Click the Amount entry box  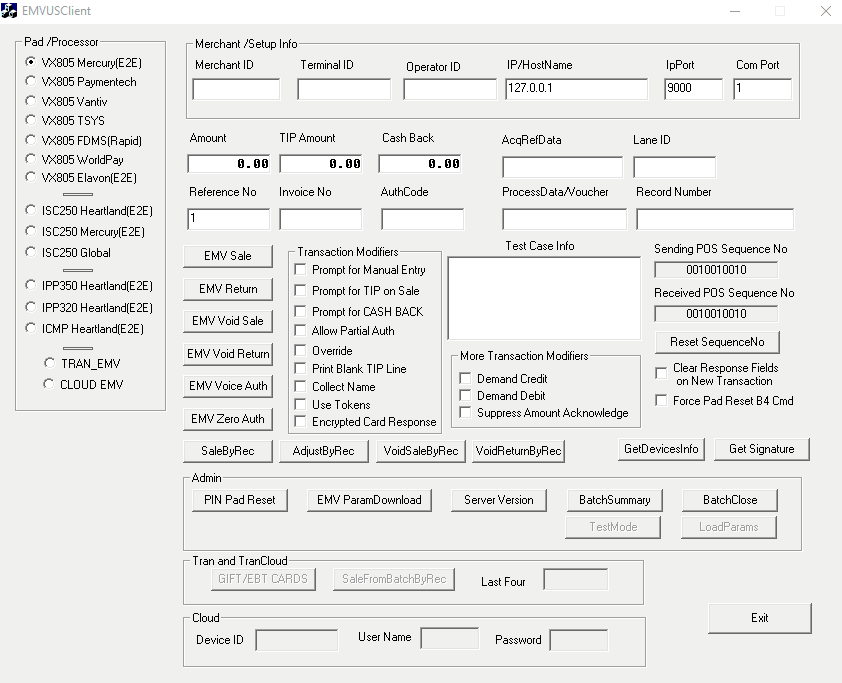(228, 164)
